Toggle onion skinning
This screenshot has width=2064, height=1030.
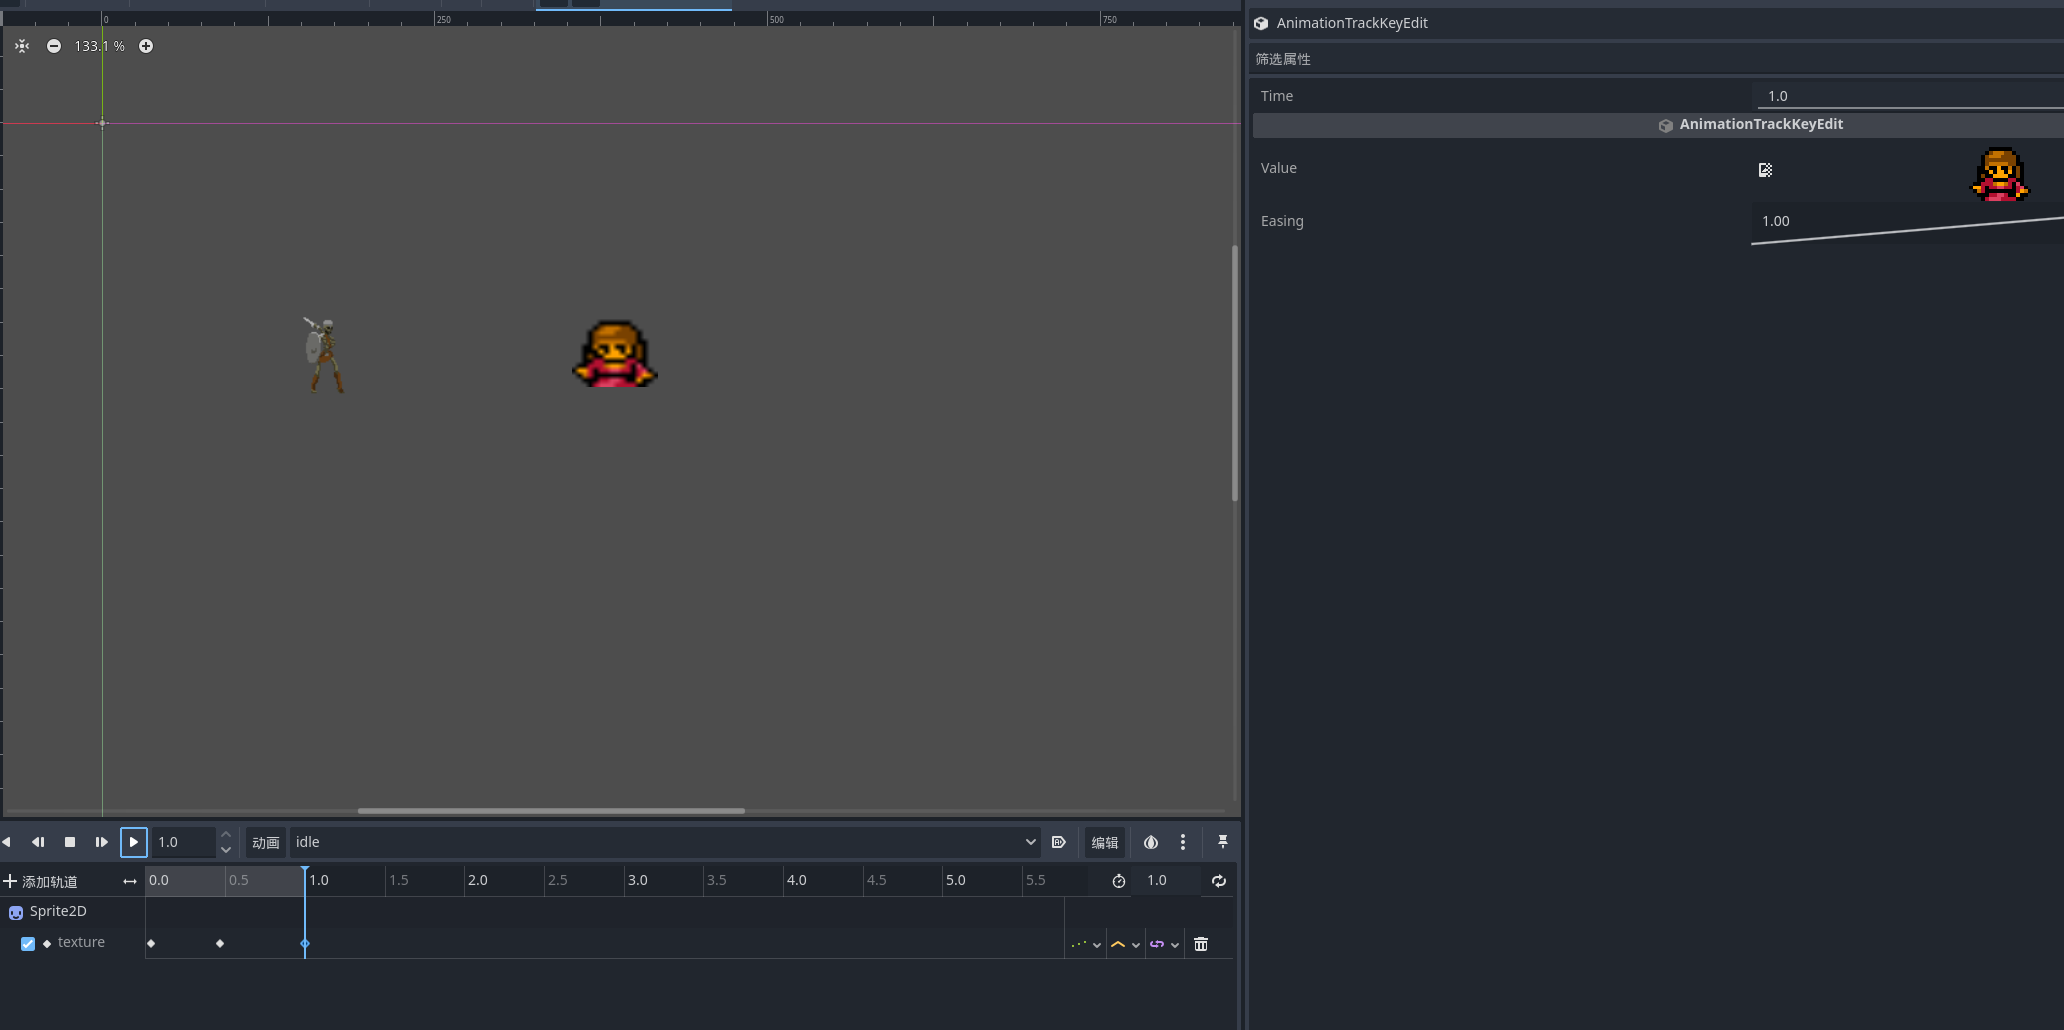pos(1151,842)
